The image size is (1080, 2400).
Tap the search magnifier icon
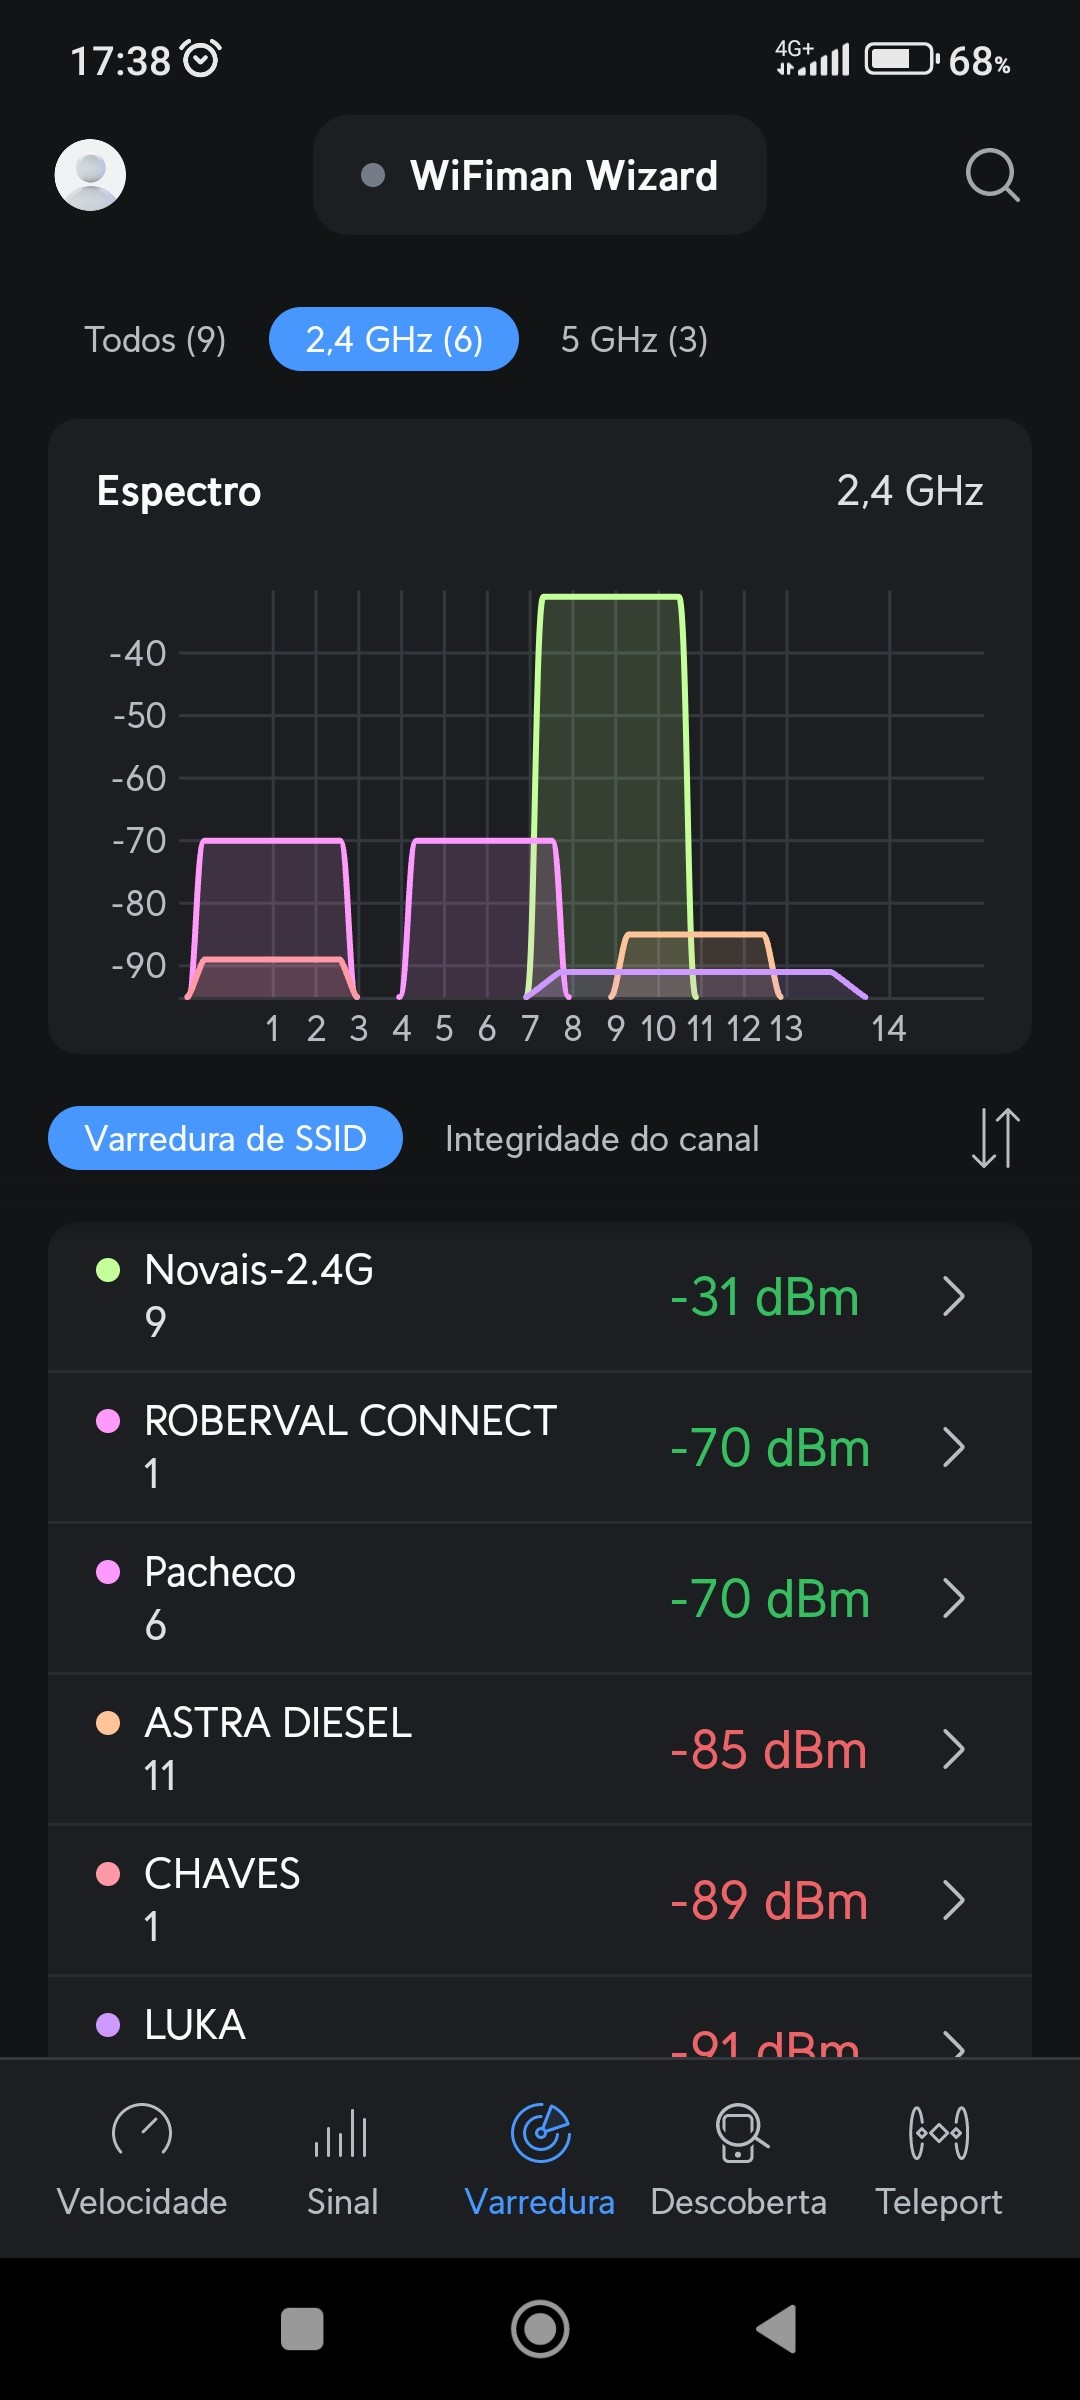992,176
